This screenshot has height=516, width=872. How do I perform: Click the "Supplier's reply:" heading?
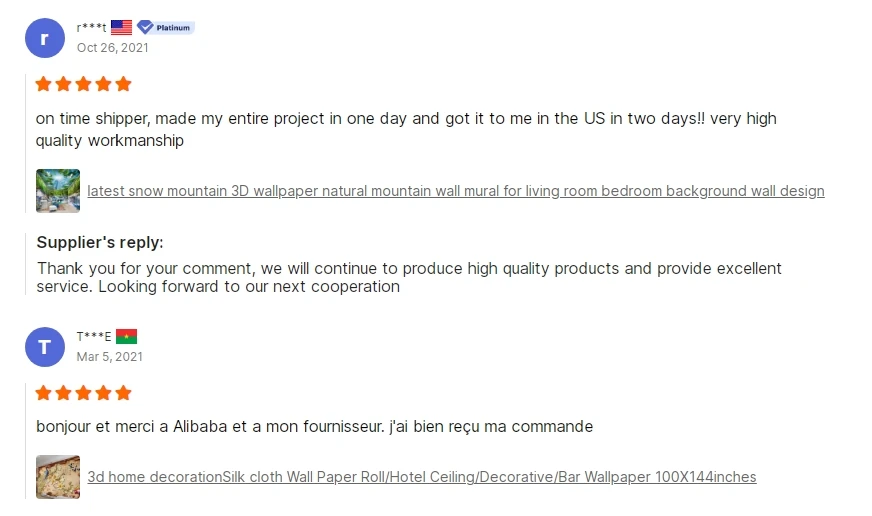[100, 242]
